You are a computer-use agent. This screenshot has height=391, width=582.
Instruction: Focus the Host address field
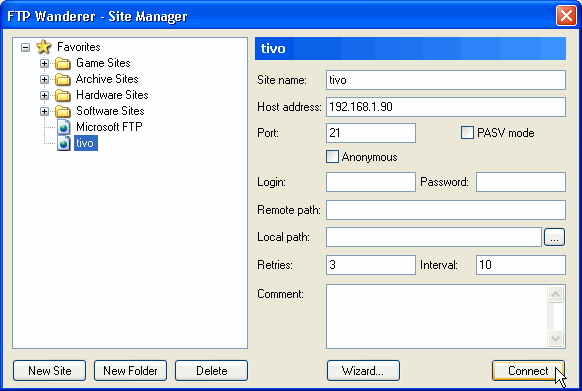coord(445,107)
